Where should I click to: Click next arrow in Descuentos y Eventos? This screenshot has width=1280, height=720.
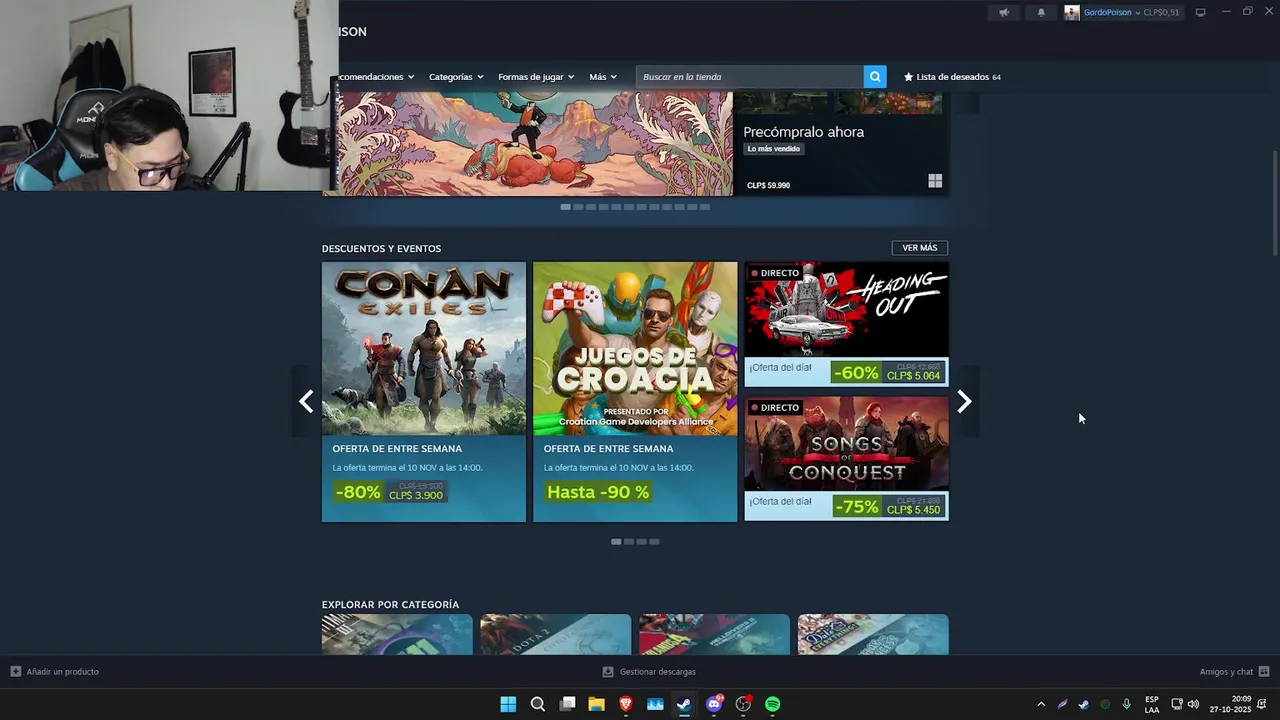[x=964, y=401]
